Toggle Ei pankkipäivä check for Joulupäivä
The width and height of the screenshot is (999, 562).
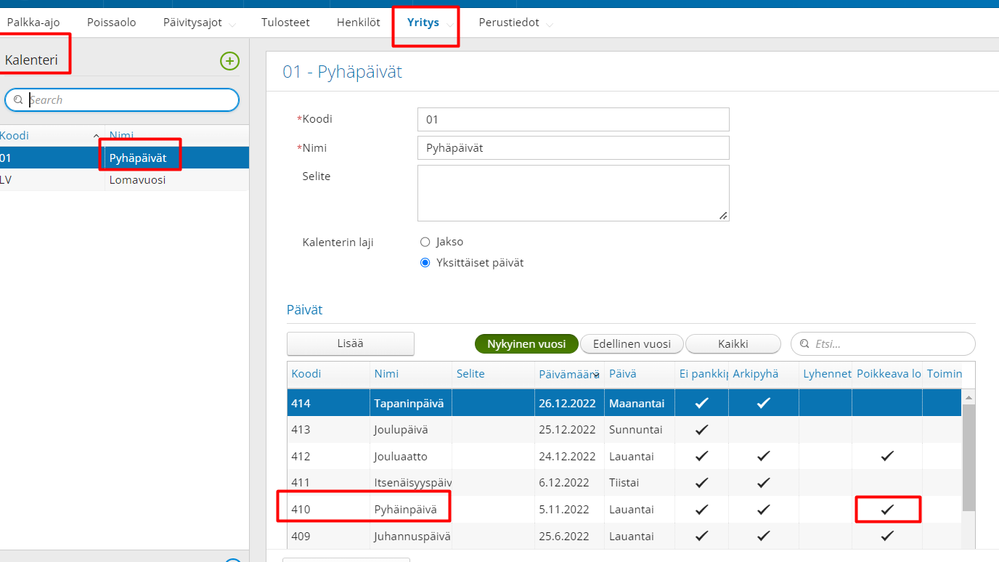tap(701, 429)
